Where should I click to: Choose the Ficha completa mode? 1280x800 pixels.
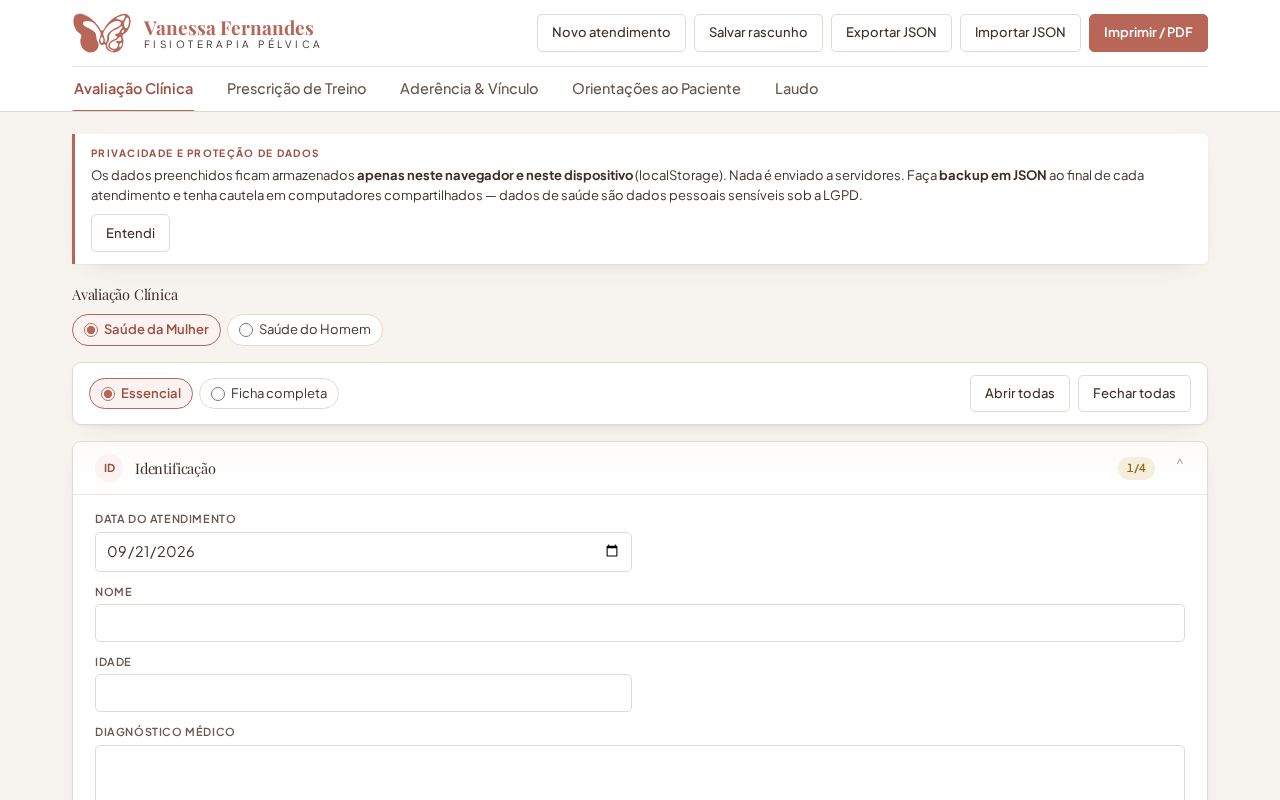pos(269,394)
